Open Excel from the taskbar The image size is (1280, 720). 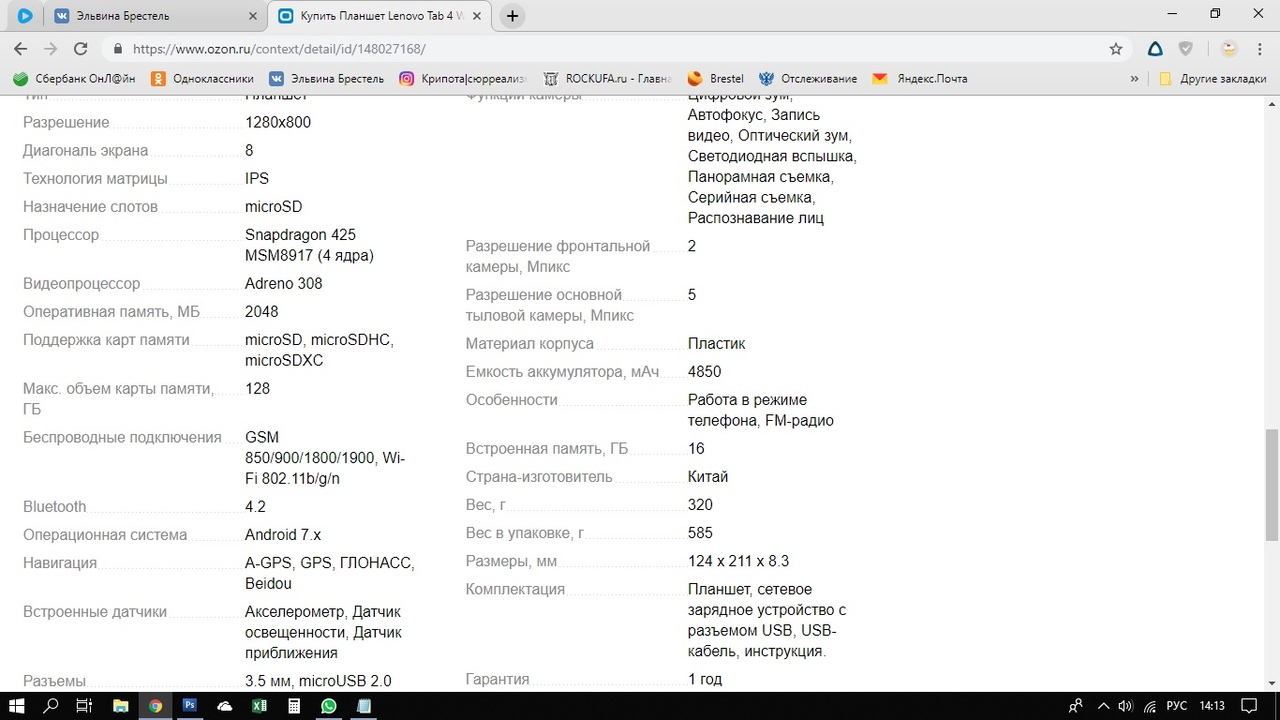pos(259,706)
